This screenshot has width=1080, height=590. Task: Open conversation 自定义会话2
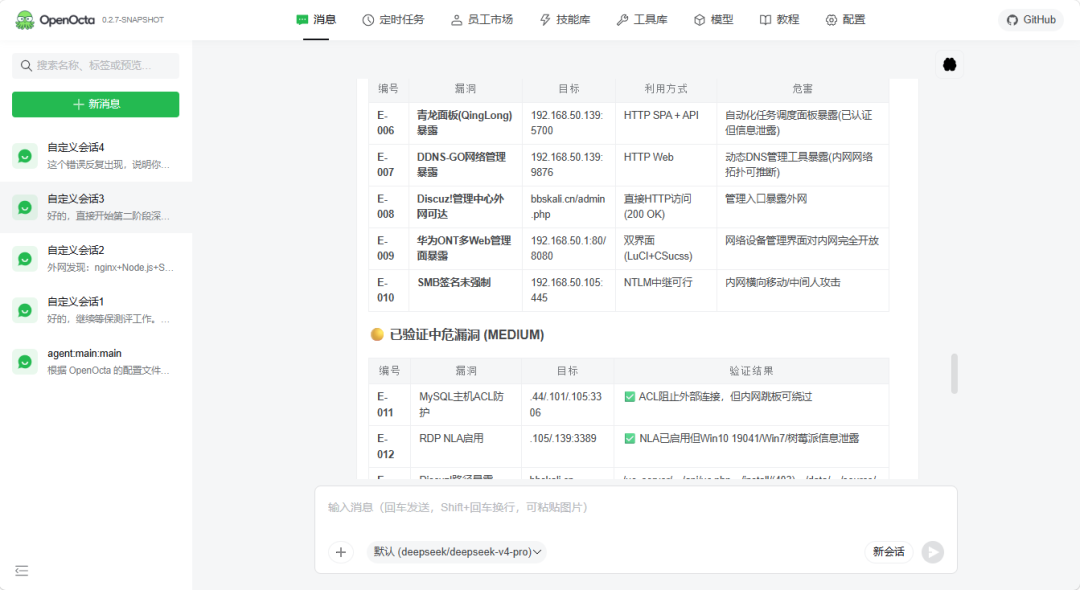point(96,259)
